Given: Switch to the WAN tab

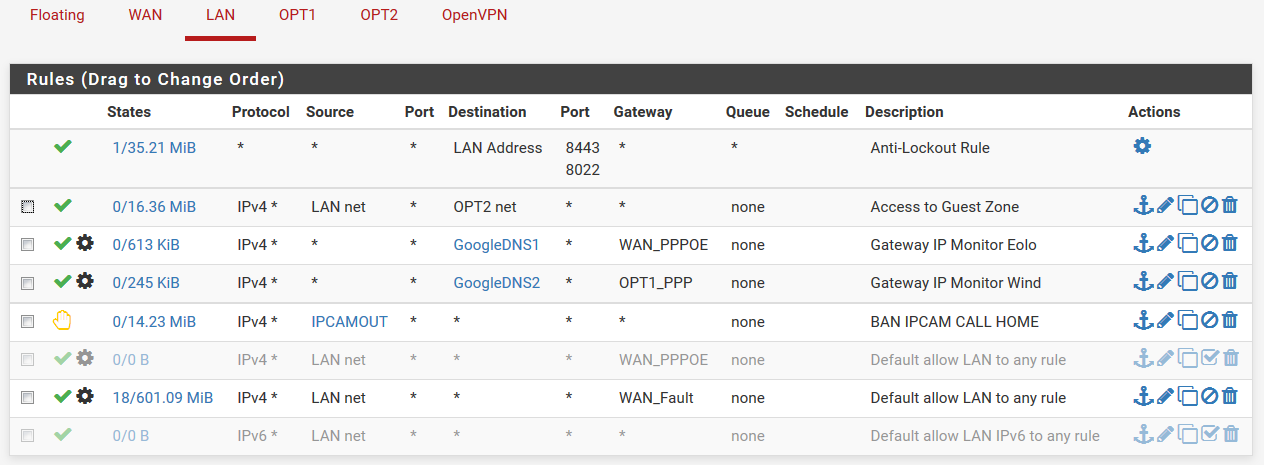Looking at the screenshot, I should (x=145, y=16).
